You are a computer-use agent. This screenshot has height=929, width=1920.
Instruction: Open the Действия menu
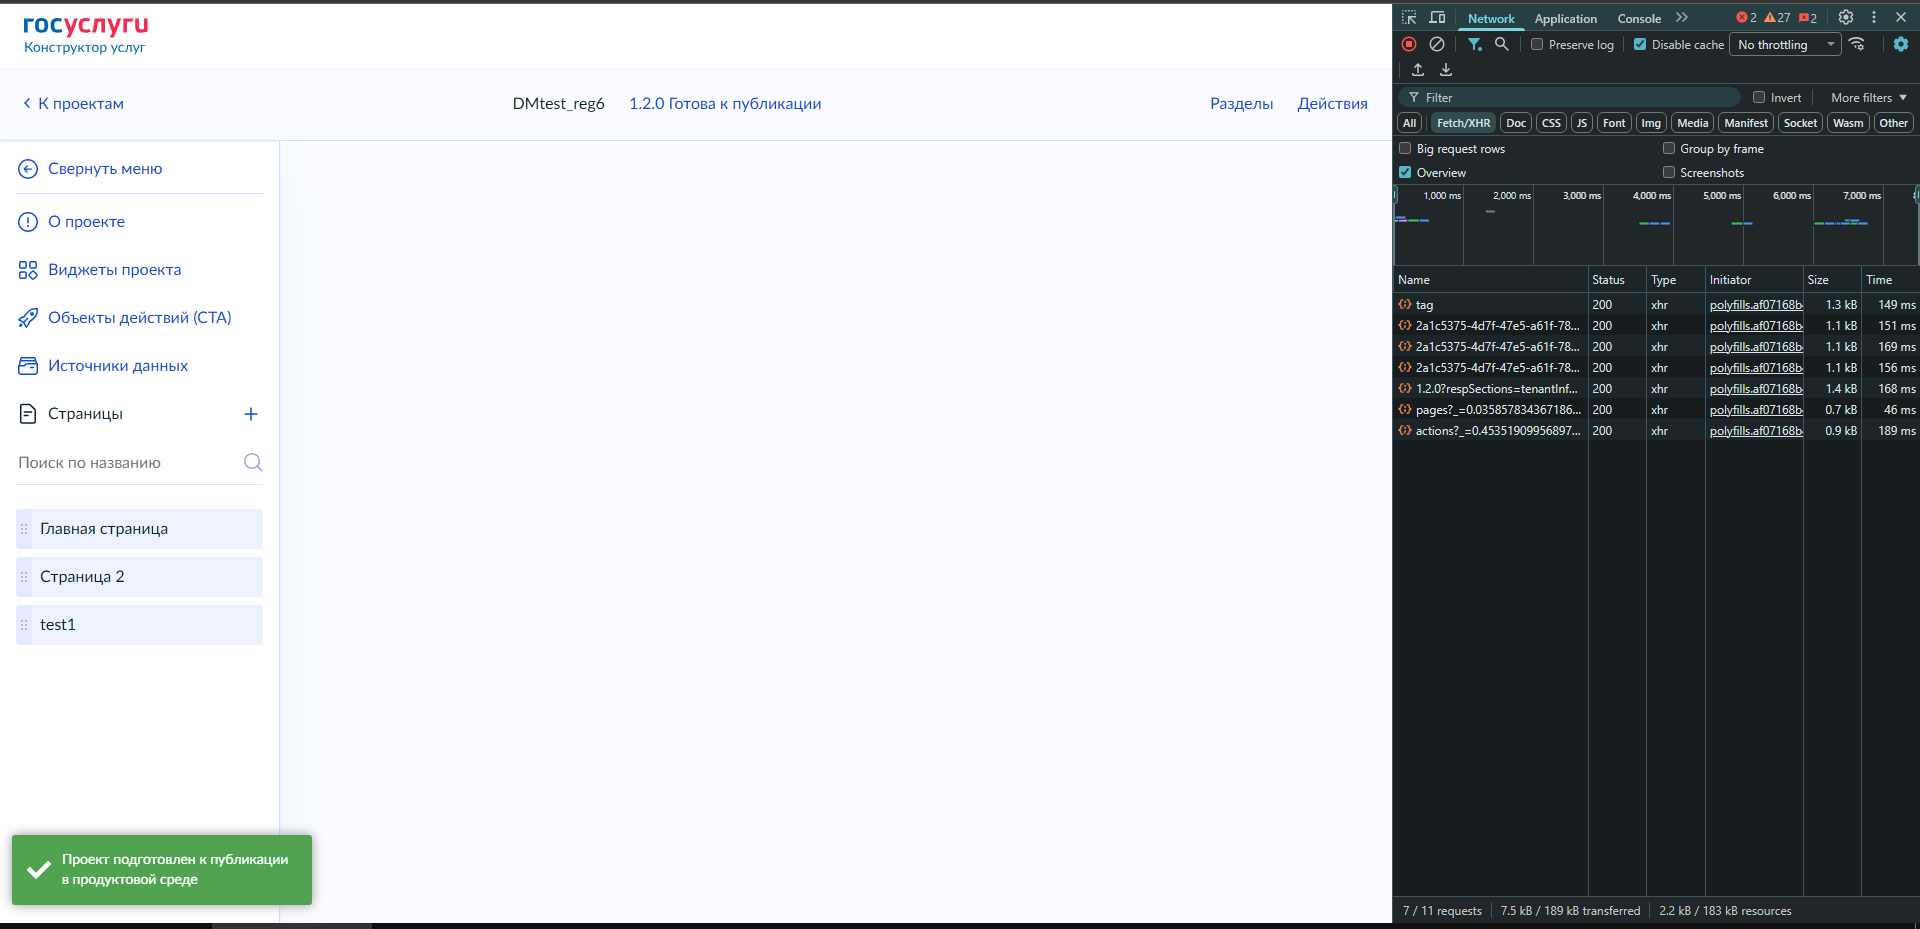tap(1332, 104)
